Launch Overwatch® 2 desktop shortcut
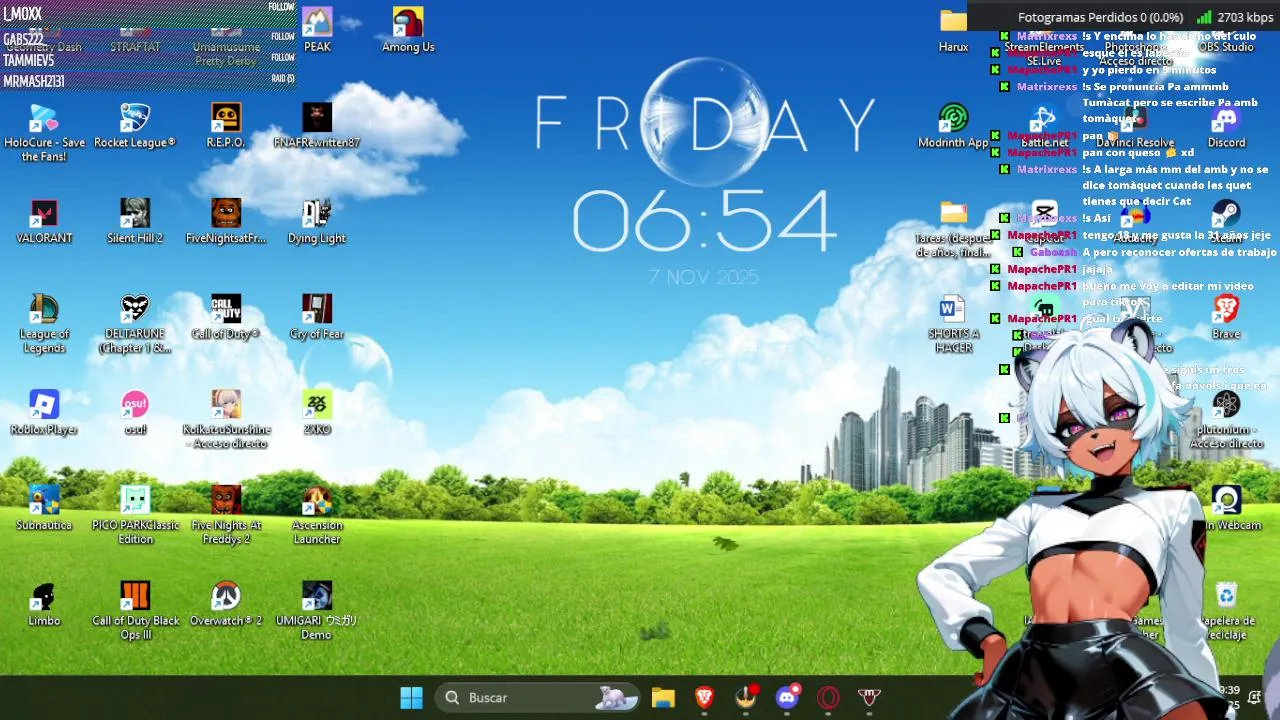The image size is (1280, 720). pos(226,605)
